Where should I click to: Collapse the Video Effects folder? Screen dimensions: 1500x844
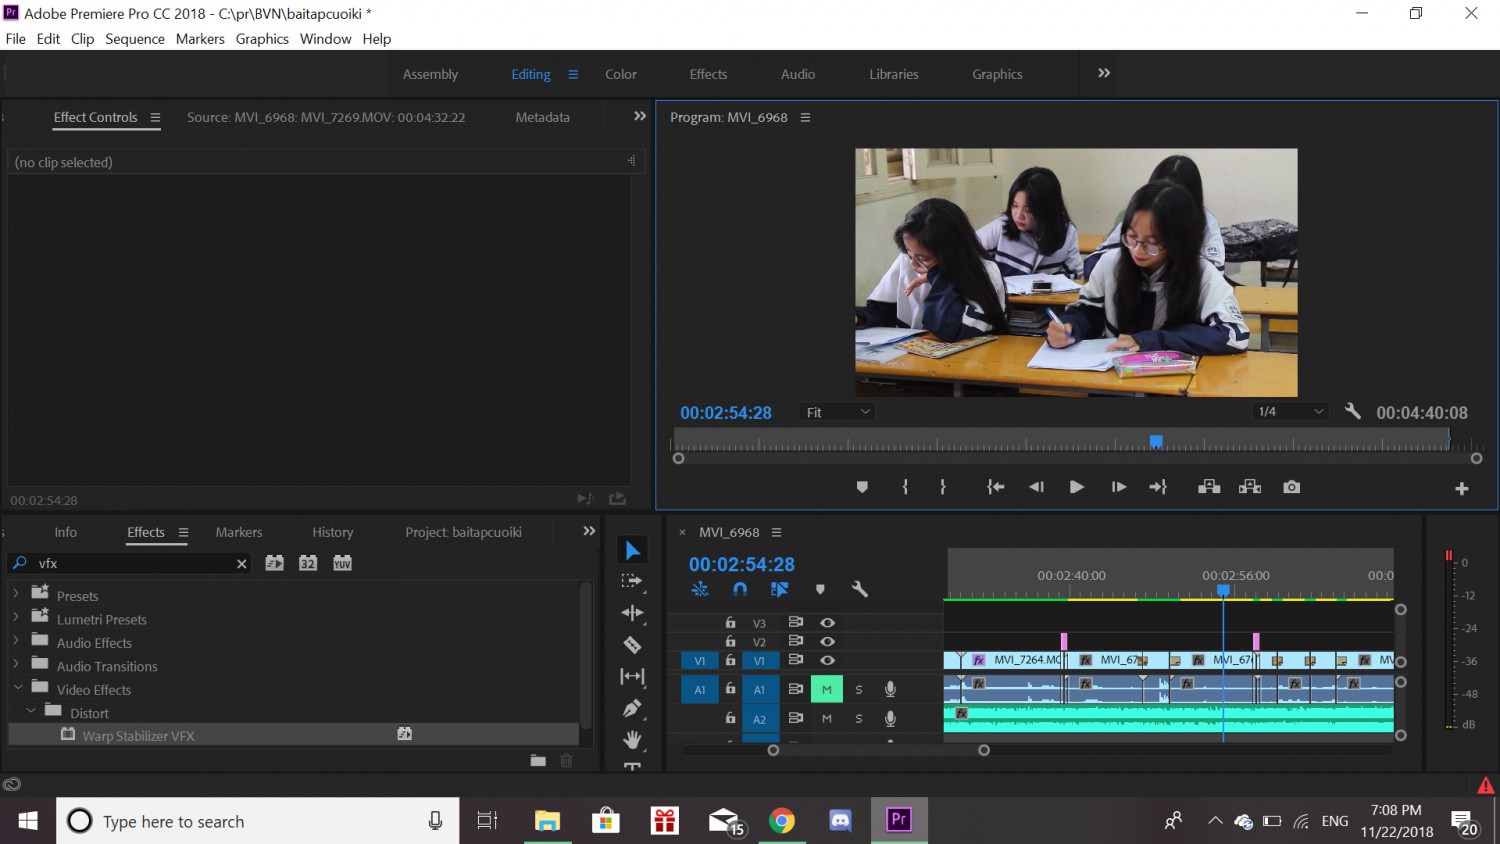pos(17,688)
